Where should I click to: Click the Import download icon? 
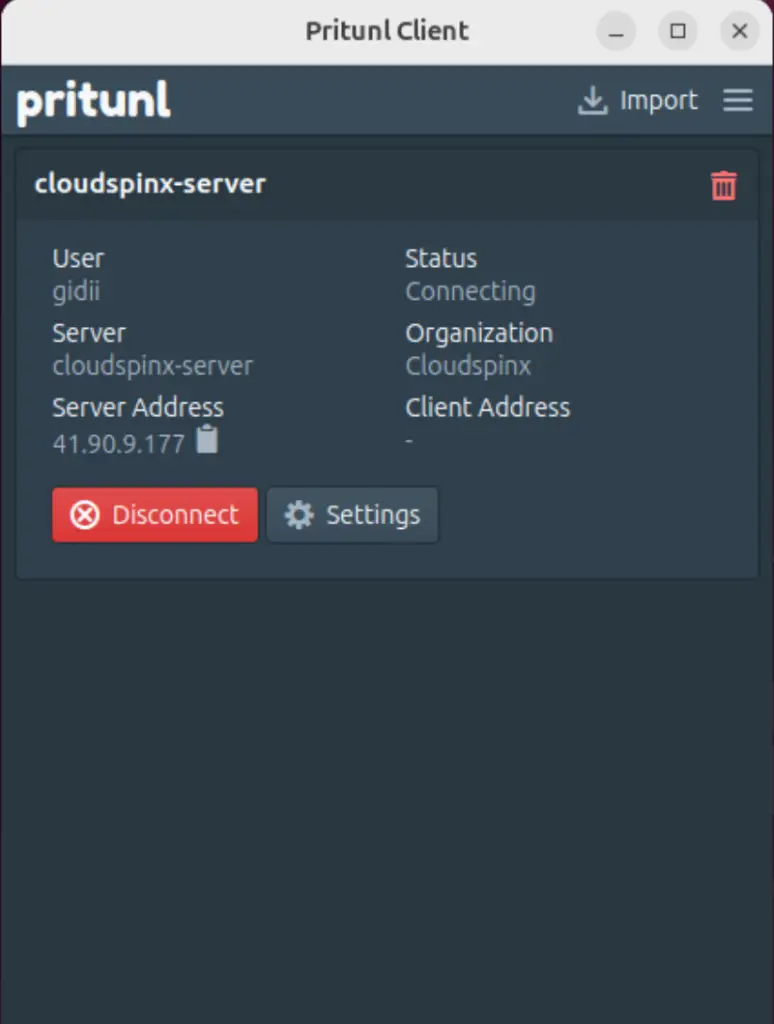(x=592, y=101)
